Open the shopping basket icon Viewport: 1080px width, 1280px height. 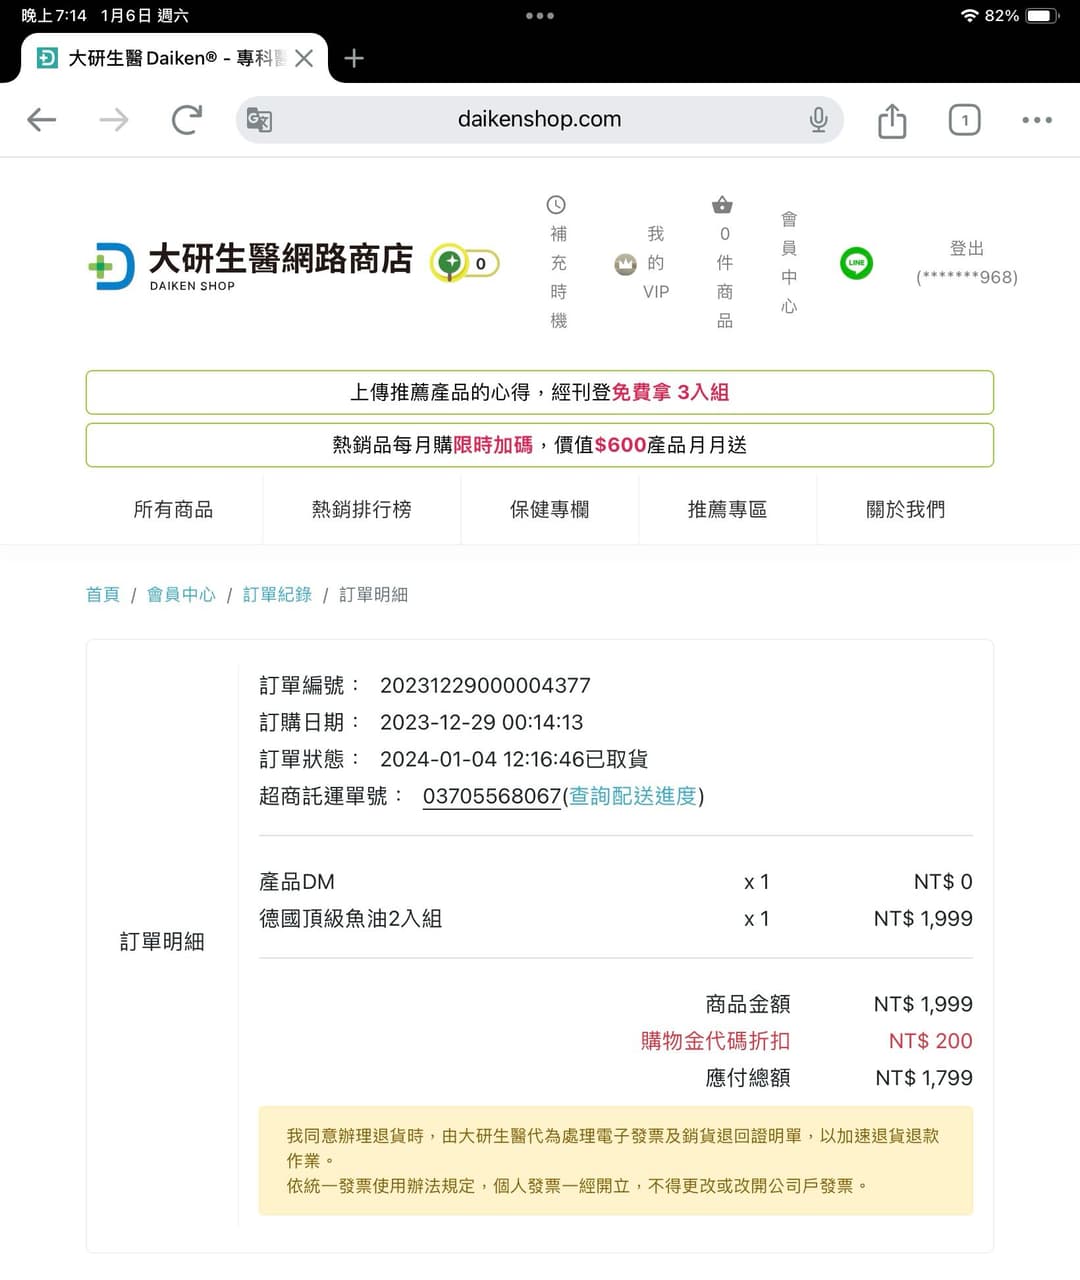point(722,205)
